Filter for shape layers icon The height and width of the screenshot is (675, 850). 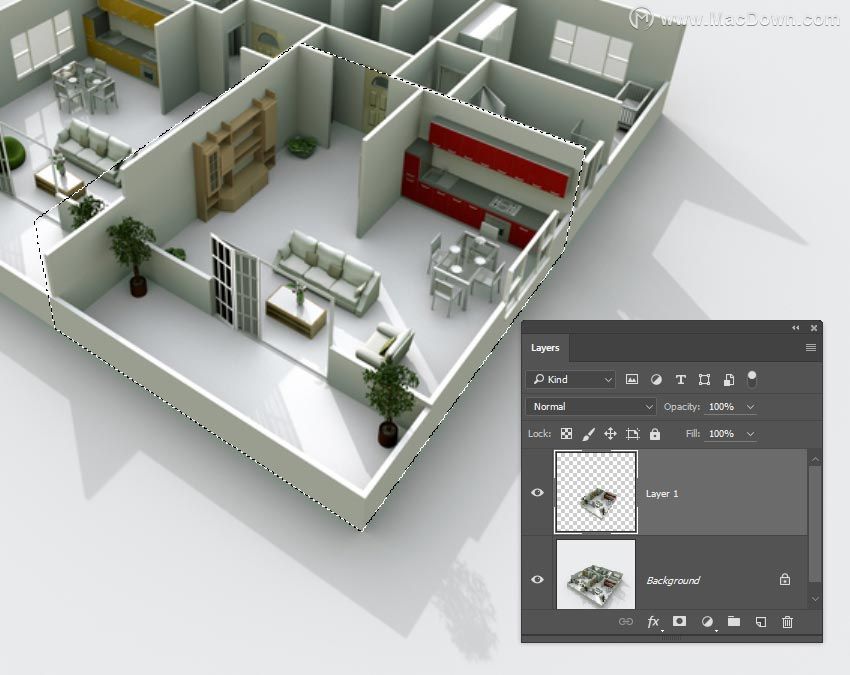(704, 380)
